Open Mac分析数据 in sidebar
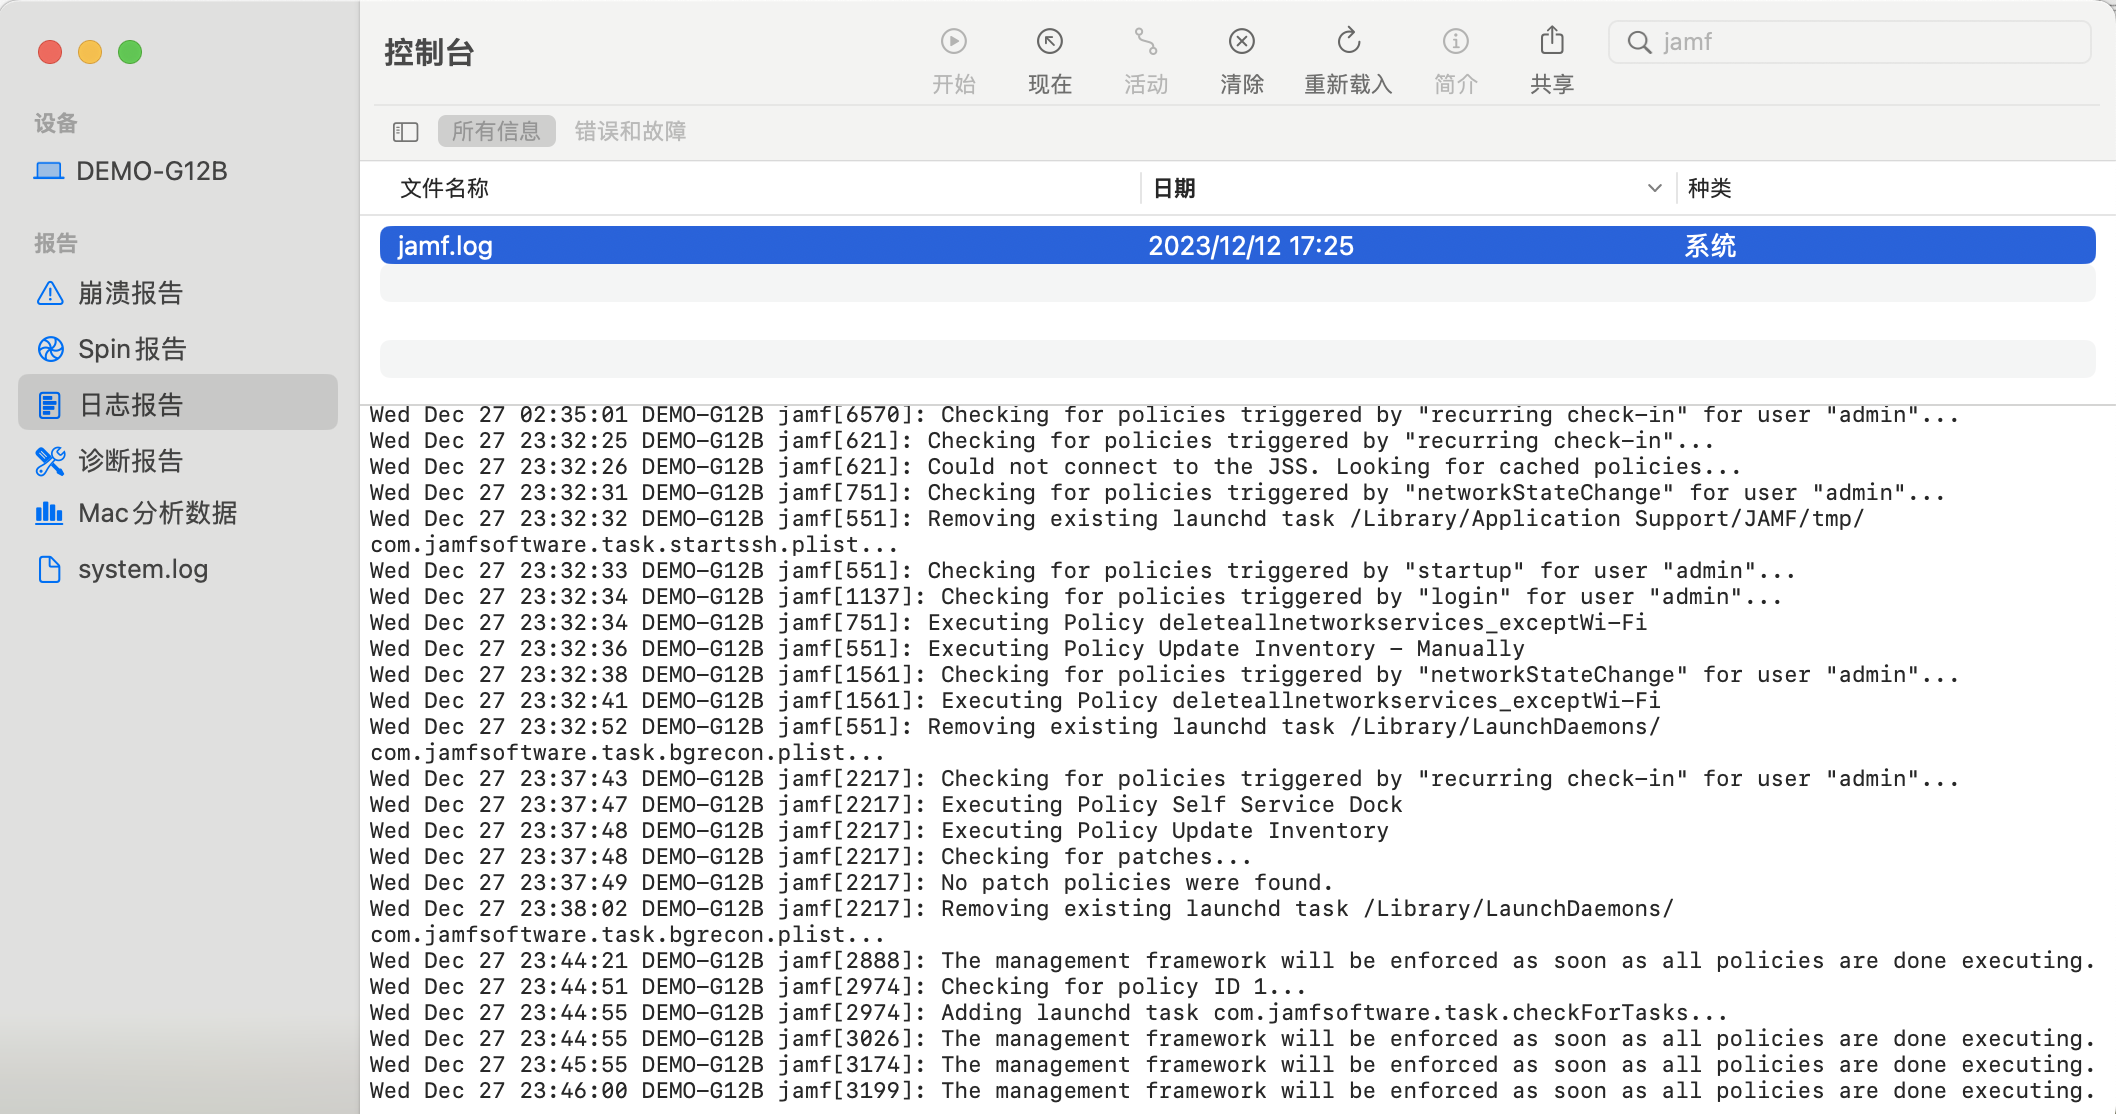The width and height of the screenshot is (2116, 1114). pos(178,513)
